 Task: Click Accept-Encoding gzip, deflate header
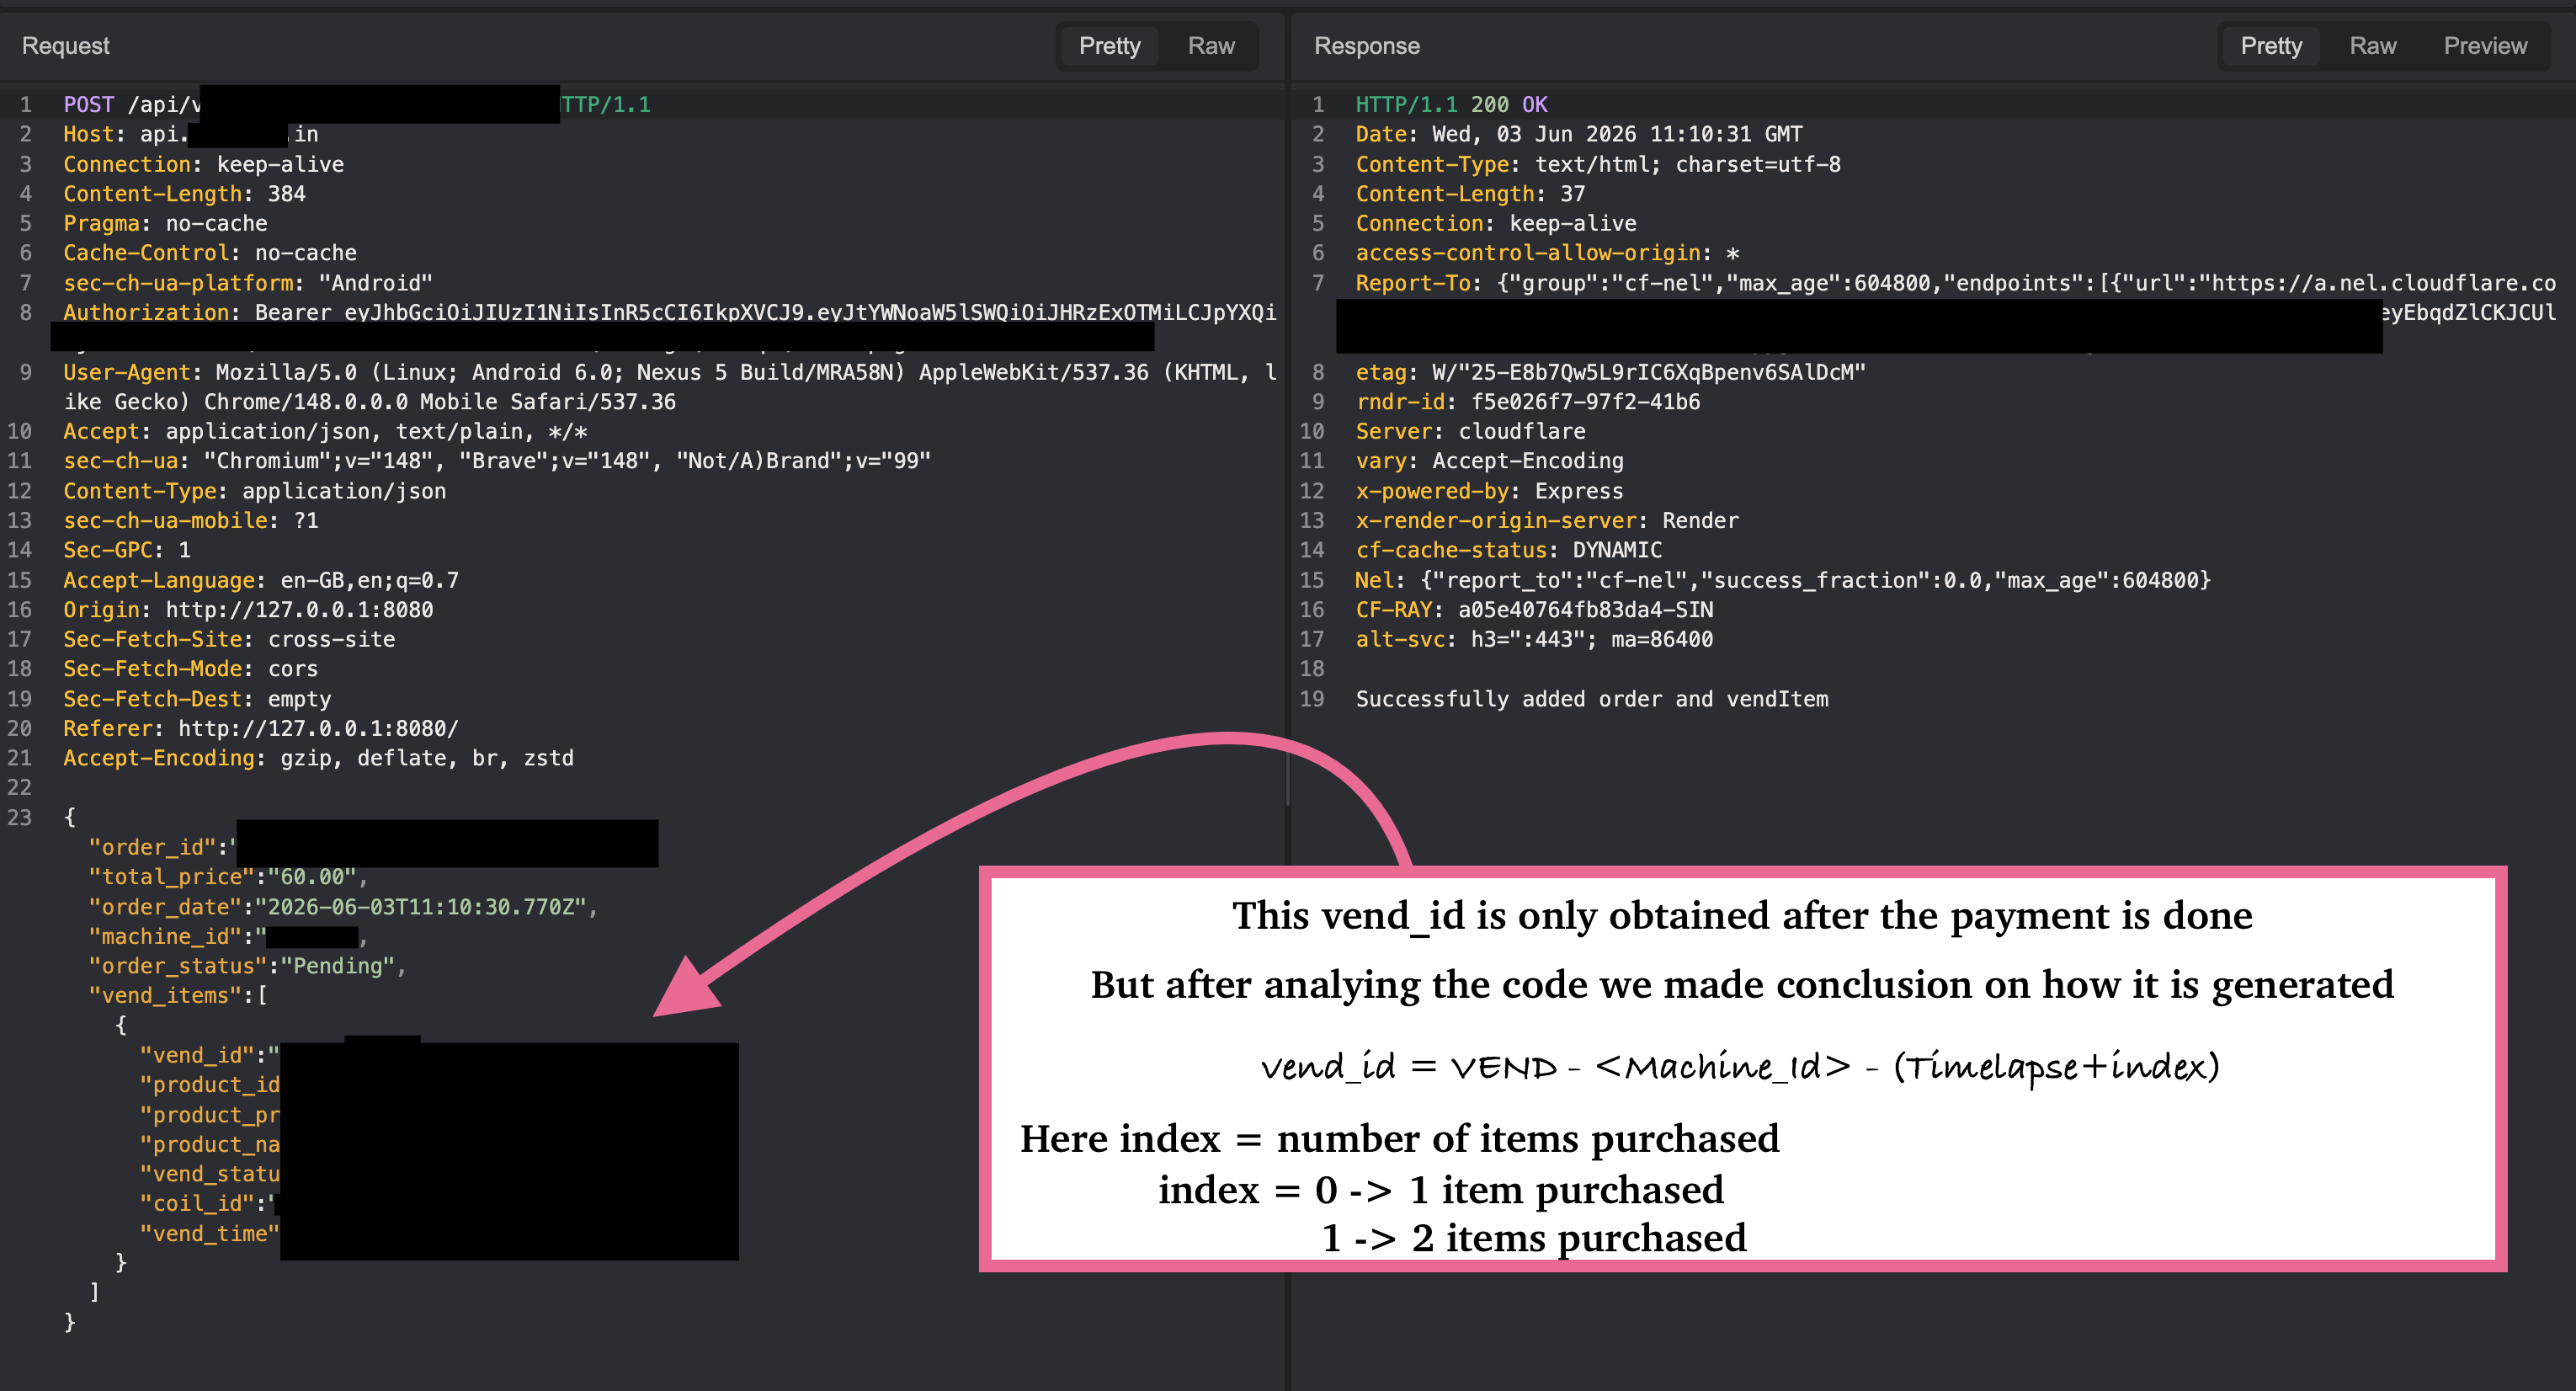319,758
